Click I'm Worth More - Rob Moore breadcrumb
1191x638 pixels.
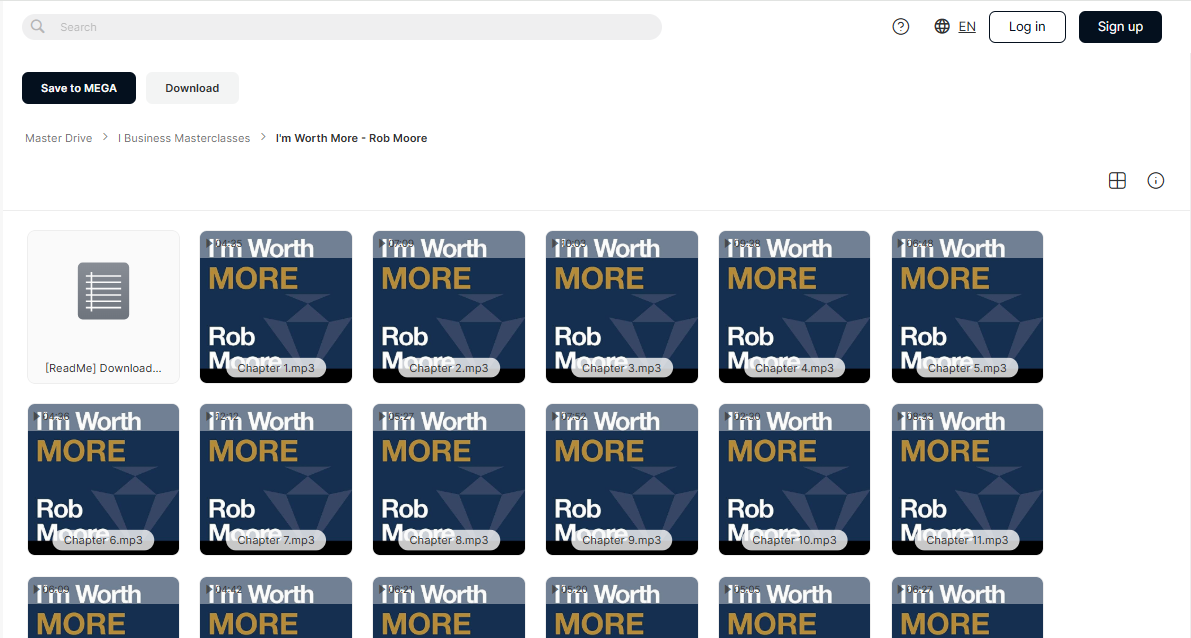click(351, 138)
